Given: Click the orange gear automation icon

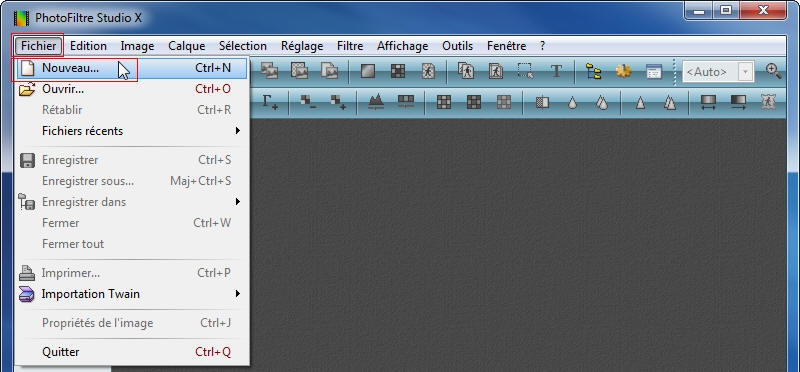Looking at the screenshot, I should (x=623, y=71).
